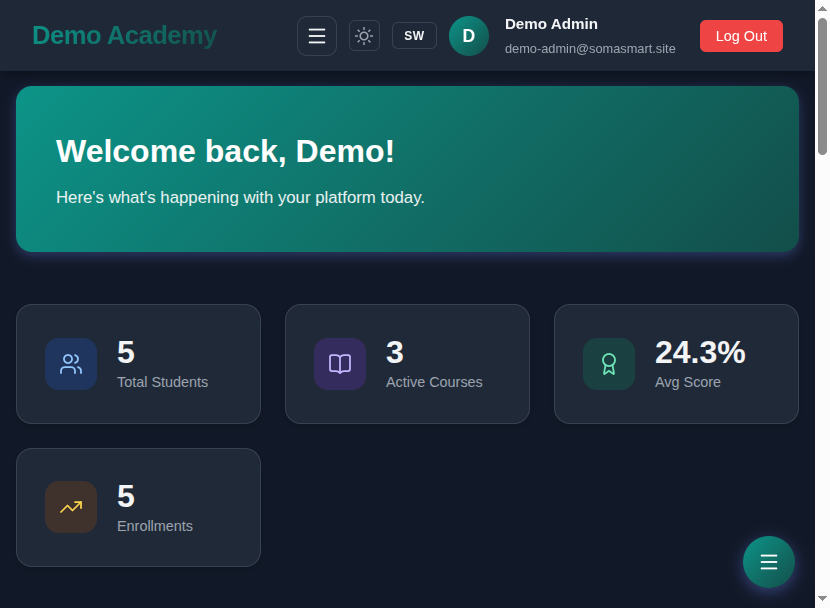
Task: Switch language with the SW button
Action: (x=414, y=35)
